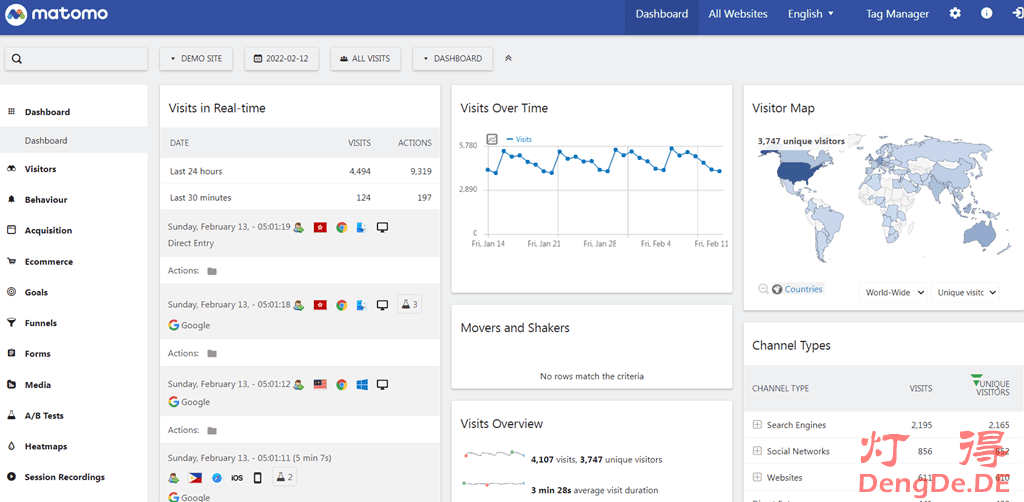The height and width of the screenshot is (502, 1024).
Task: Open the Administration settings gear icon
Action: 955,14
